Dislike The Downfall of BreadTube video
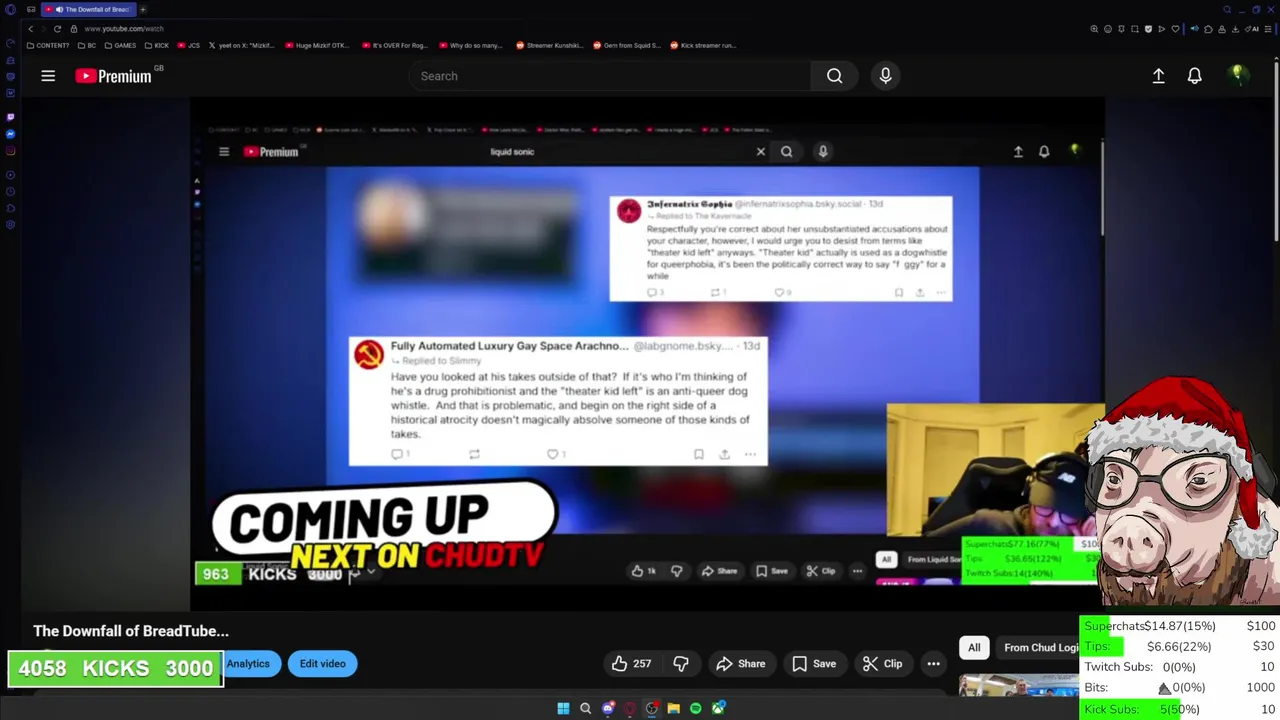Image resolution: width=1280 pixels, height=720 pixels. pos(681,663)
